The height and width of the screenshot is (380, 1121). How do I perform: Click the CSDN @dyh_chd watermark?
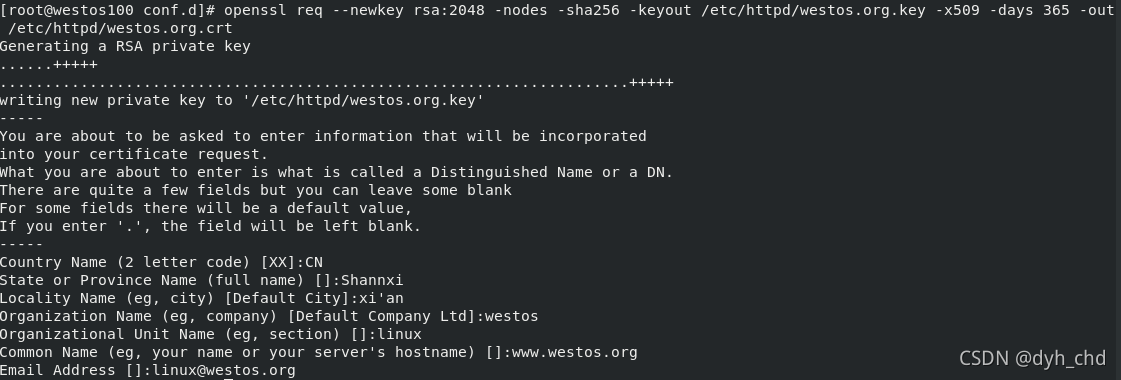1032,358
